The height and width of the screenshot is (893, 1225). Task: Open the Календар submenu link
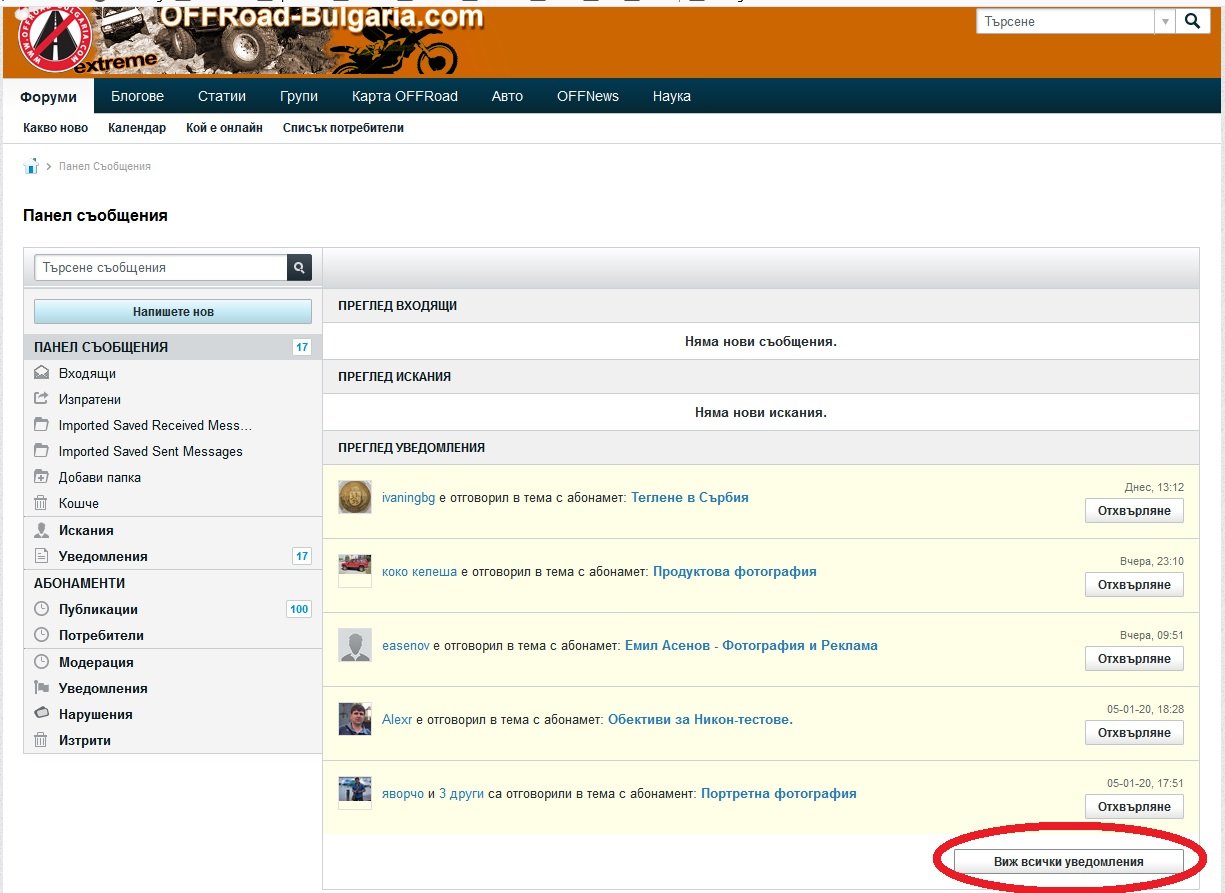(137, 128)
